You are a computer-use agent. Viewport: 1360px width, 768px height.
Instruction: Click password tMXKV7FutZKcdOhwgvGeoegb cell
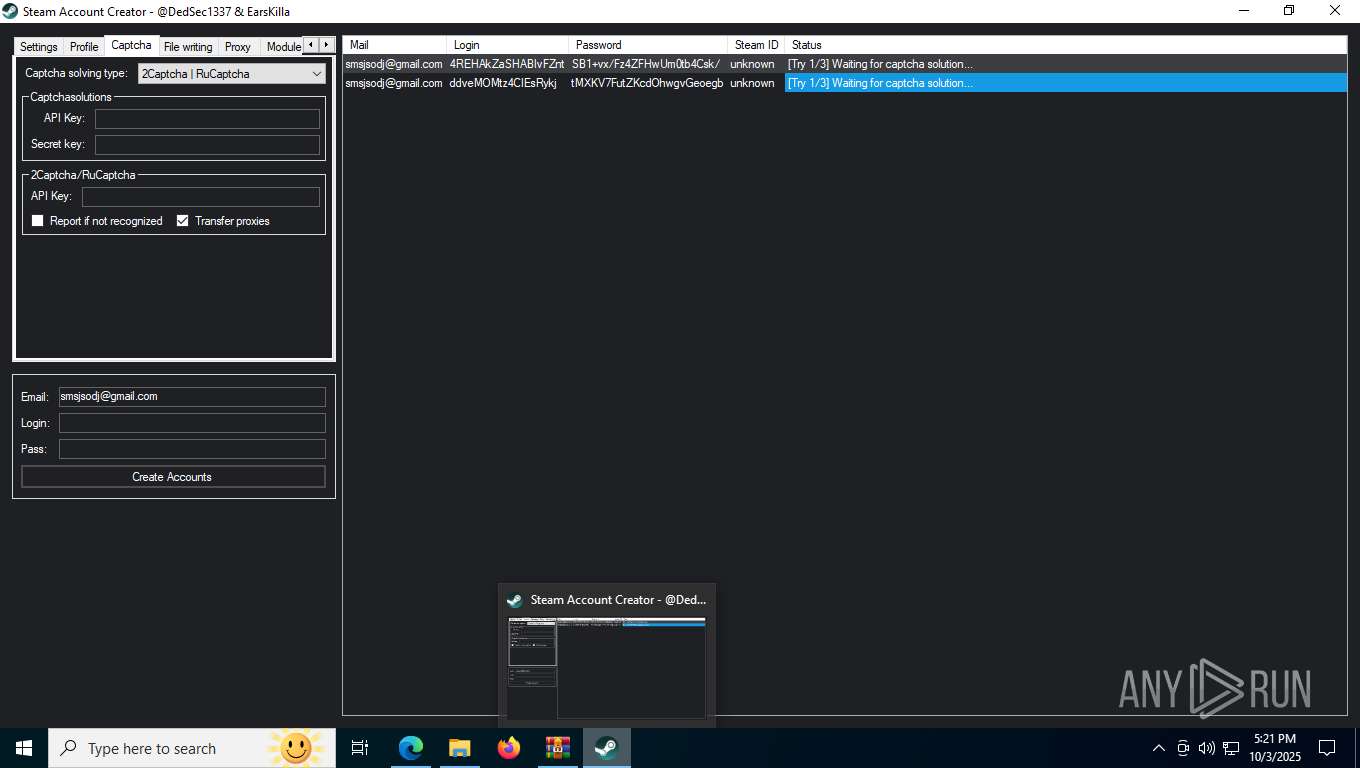647,83
